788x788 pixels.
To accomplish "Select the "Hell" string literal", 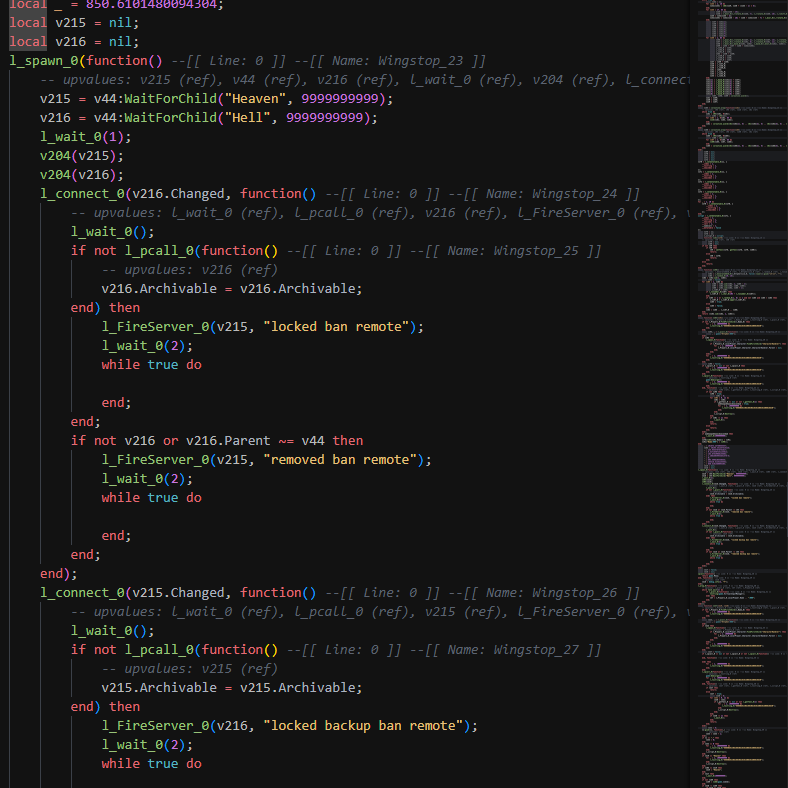I will point(244,118).
